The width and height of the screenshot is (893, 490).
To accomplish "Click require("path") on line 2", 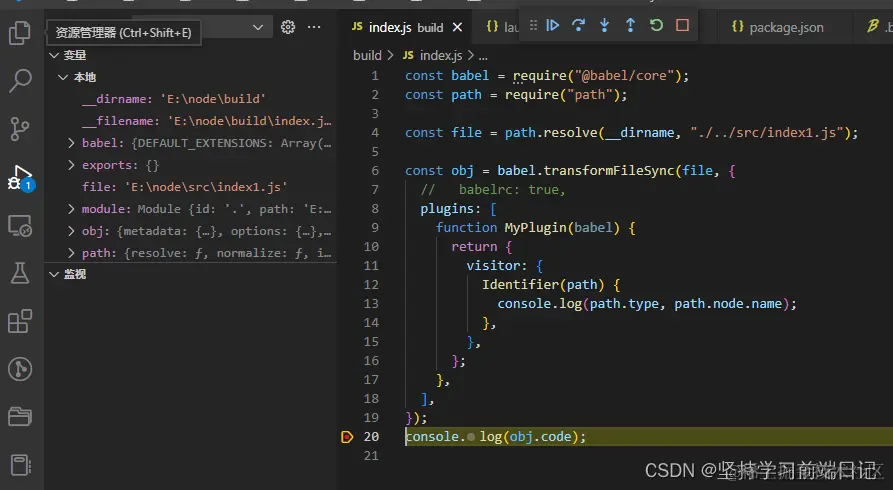I will point(562,95).
